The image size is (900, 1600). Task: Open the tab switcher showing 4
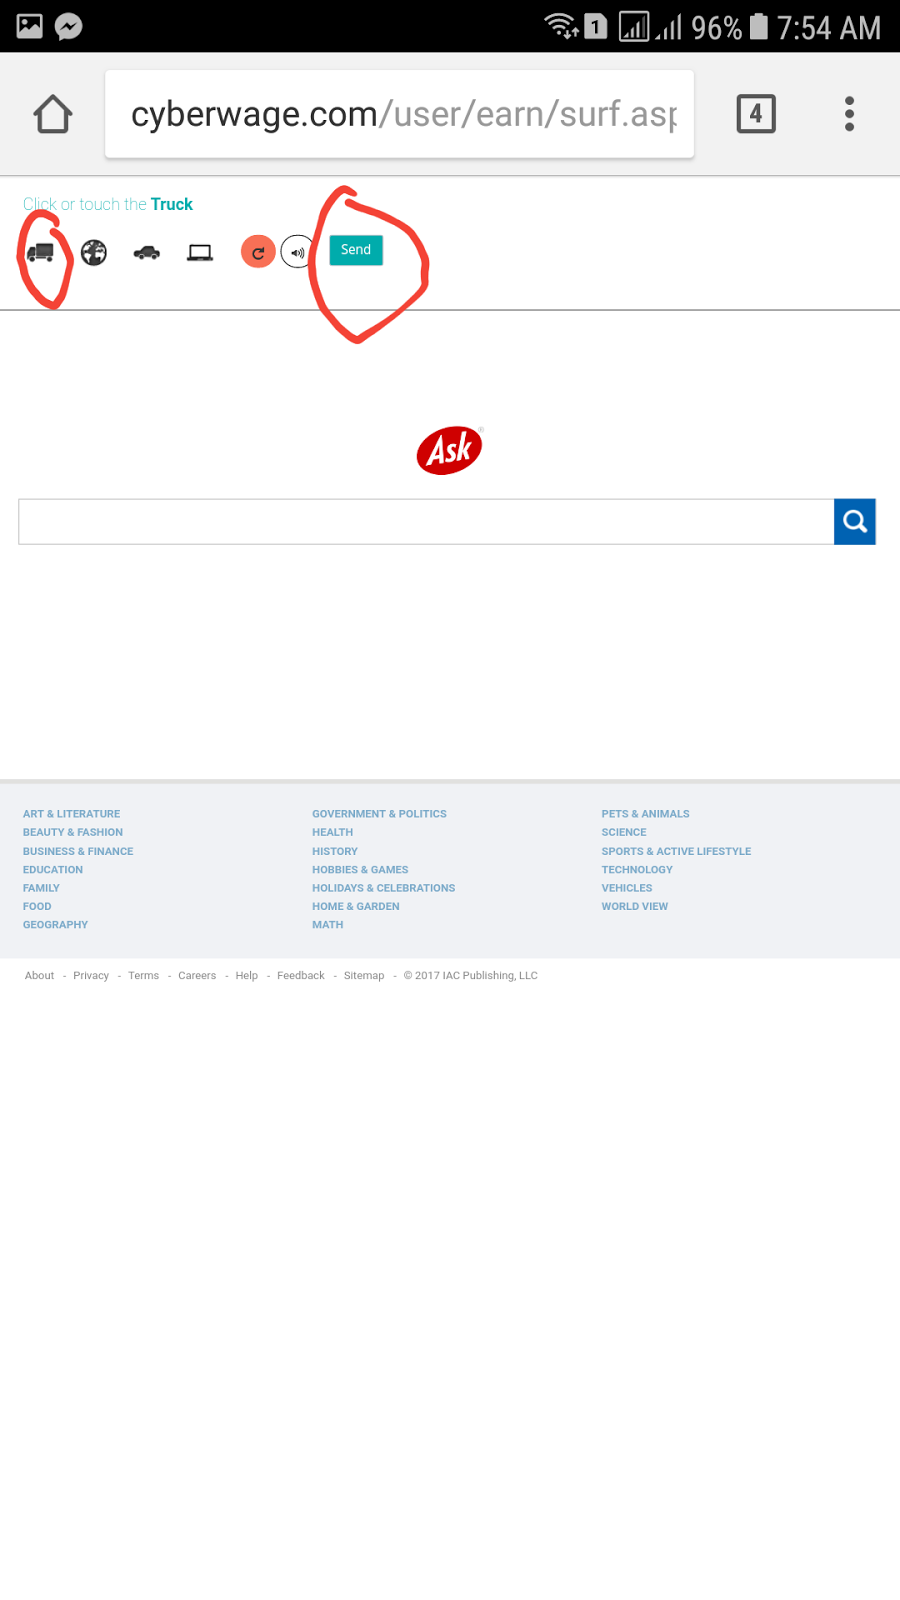(x=756, y=114)
